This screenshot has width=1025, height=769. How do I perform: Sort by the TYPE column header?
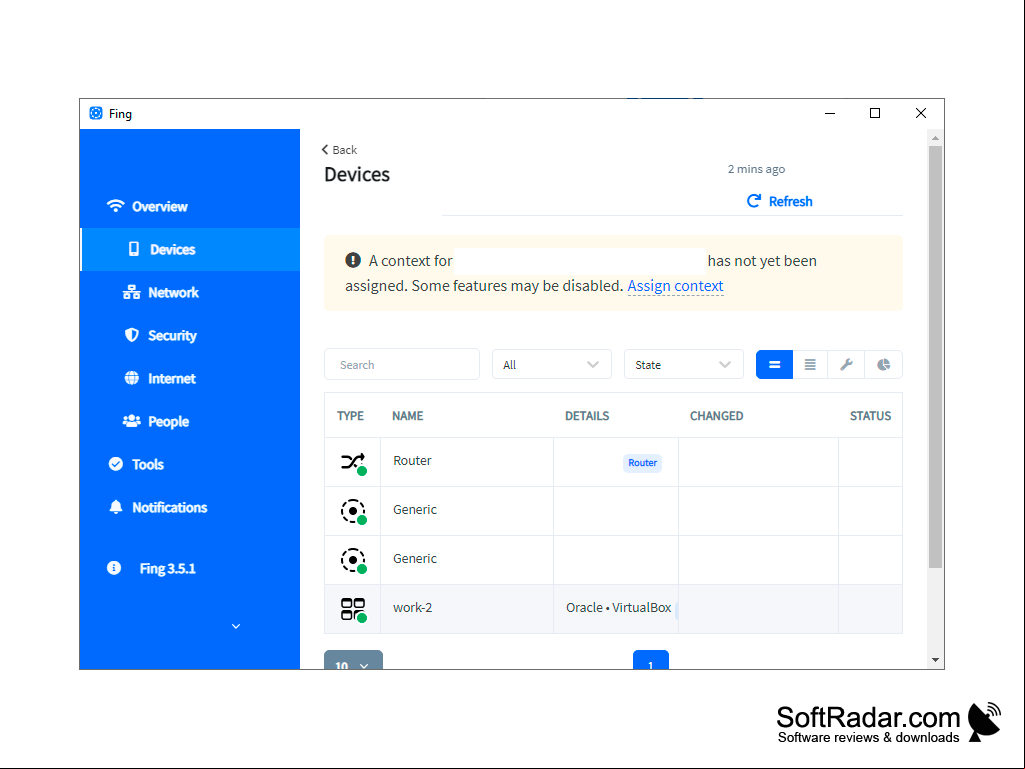click(x=350, y=416)
